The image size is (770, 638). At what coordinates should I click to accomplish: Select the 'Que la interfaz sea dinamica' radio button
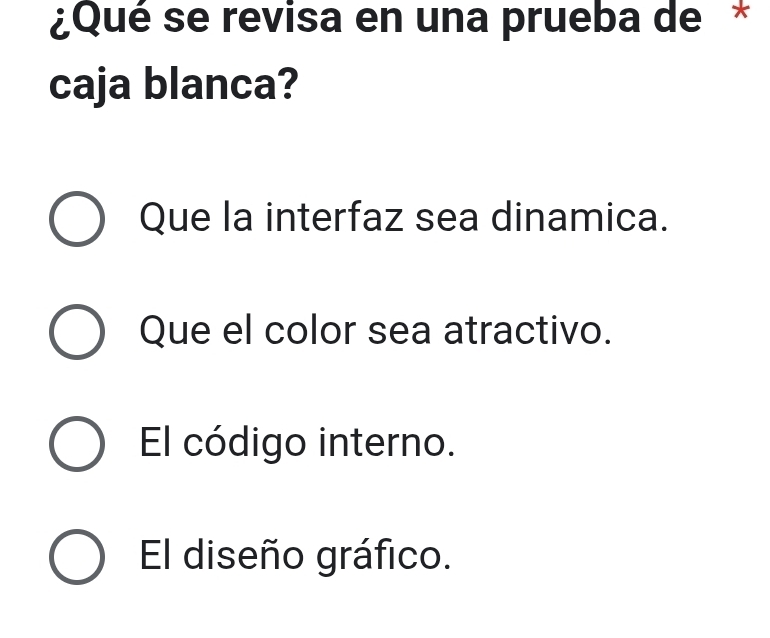pos(77,219)
